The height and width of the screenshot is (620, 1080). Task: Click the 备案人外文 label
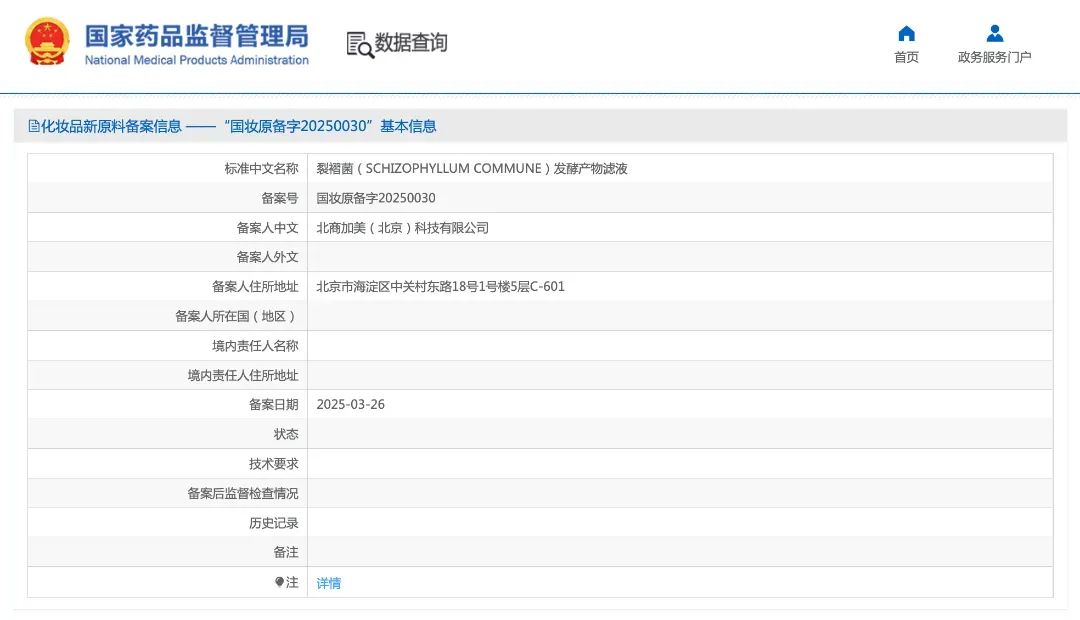click(267, 257)
